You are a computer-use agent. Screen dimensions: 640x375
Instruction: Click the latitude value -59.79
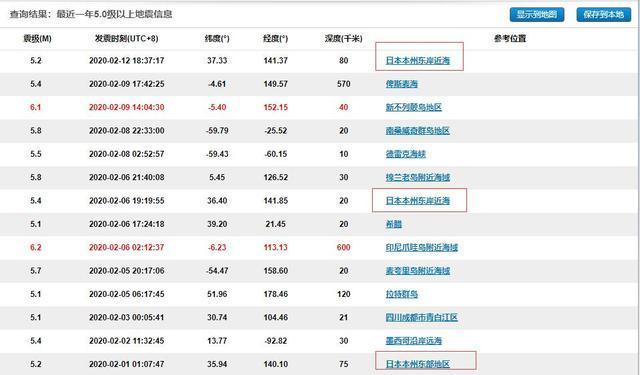(217, 131)
